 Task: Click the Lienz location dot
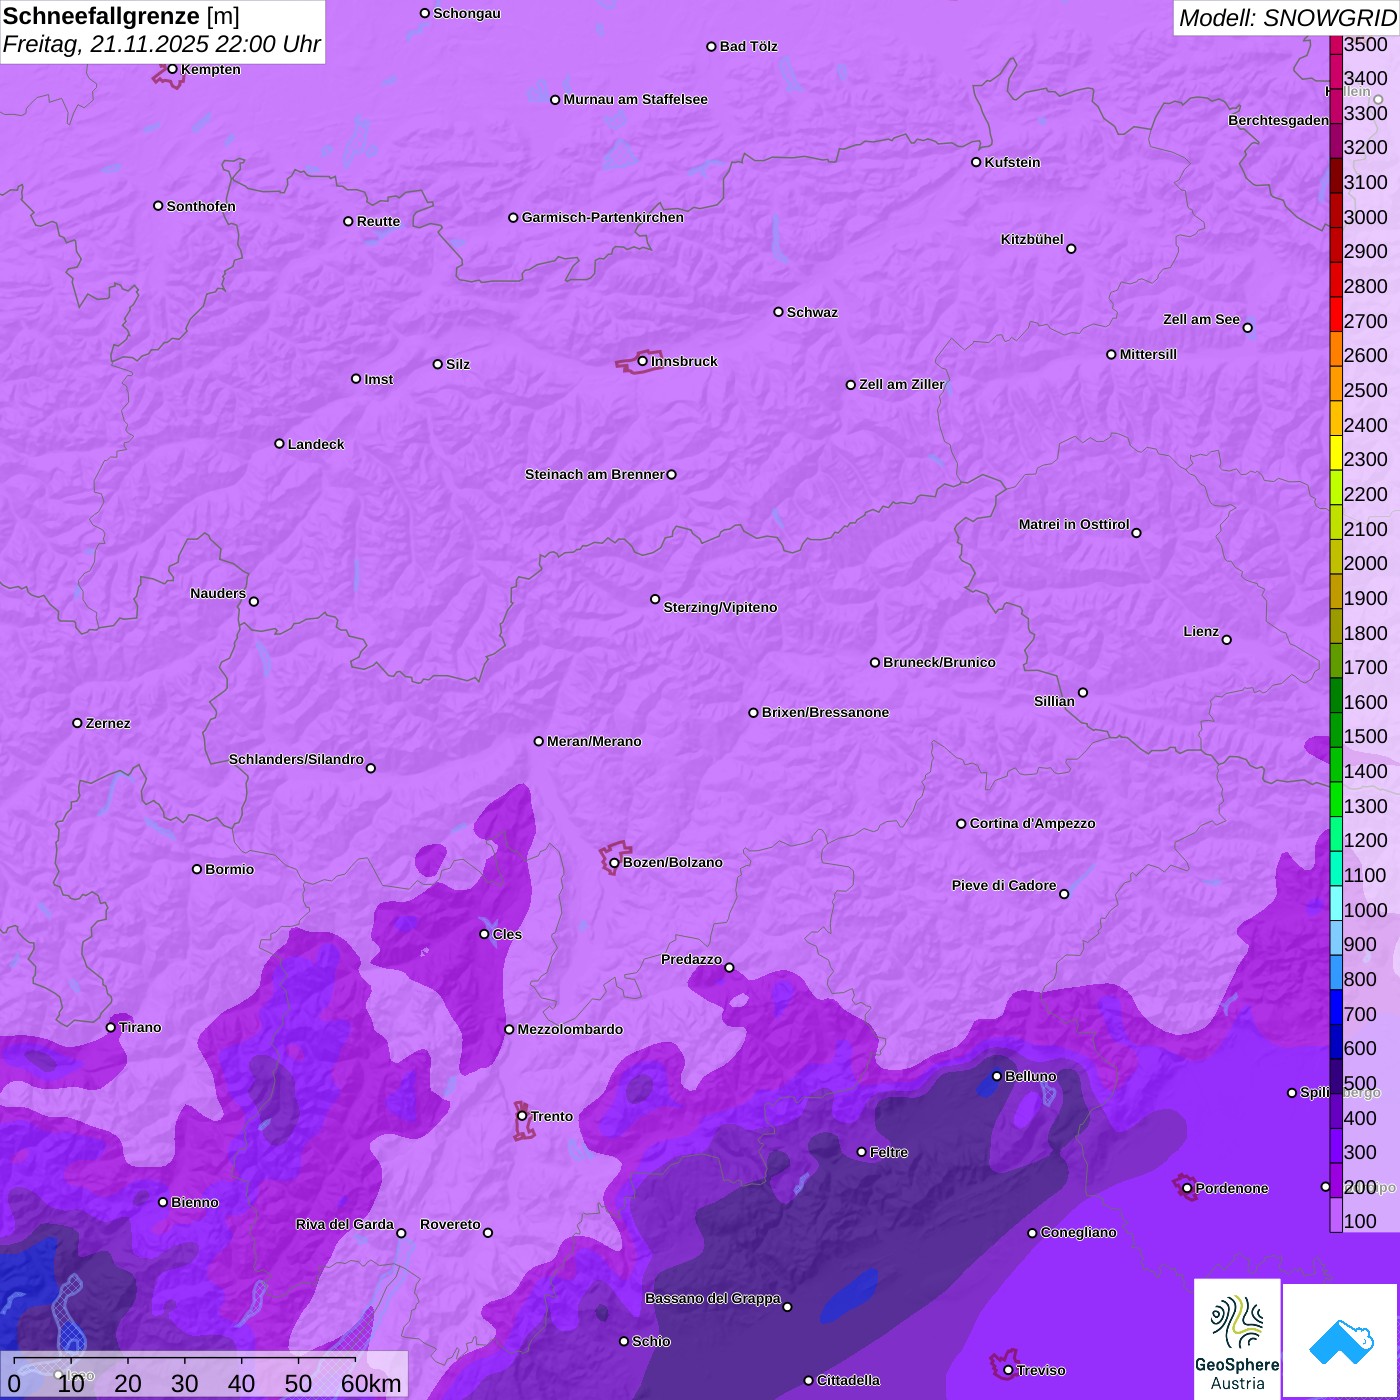[x=1227, y=640]
